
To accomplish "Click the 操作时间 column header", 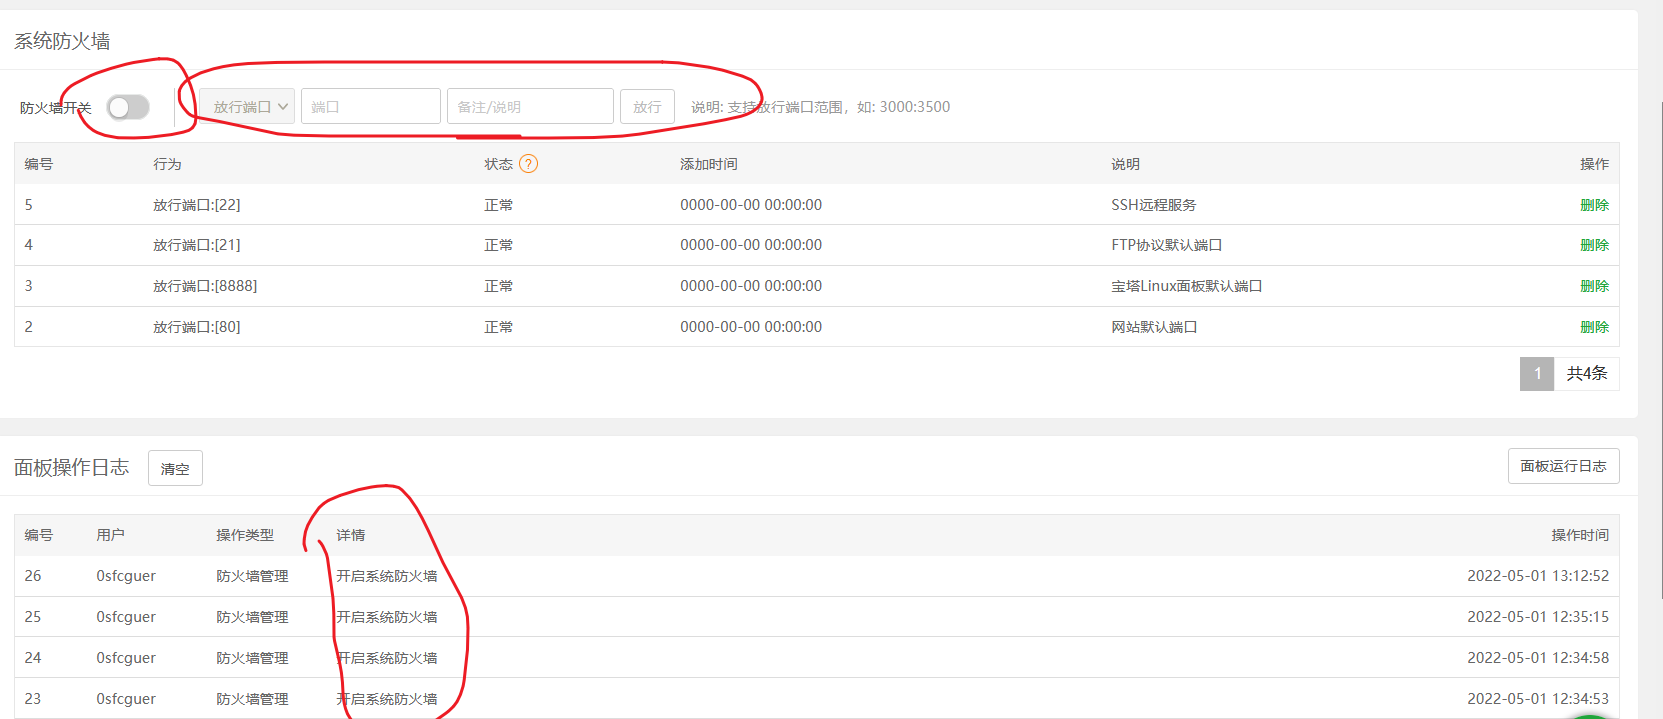I will (1580, 535).
